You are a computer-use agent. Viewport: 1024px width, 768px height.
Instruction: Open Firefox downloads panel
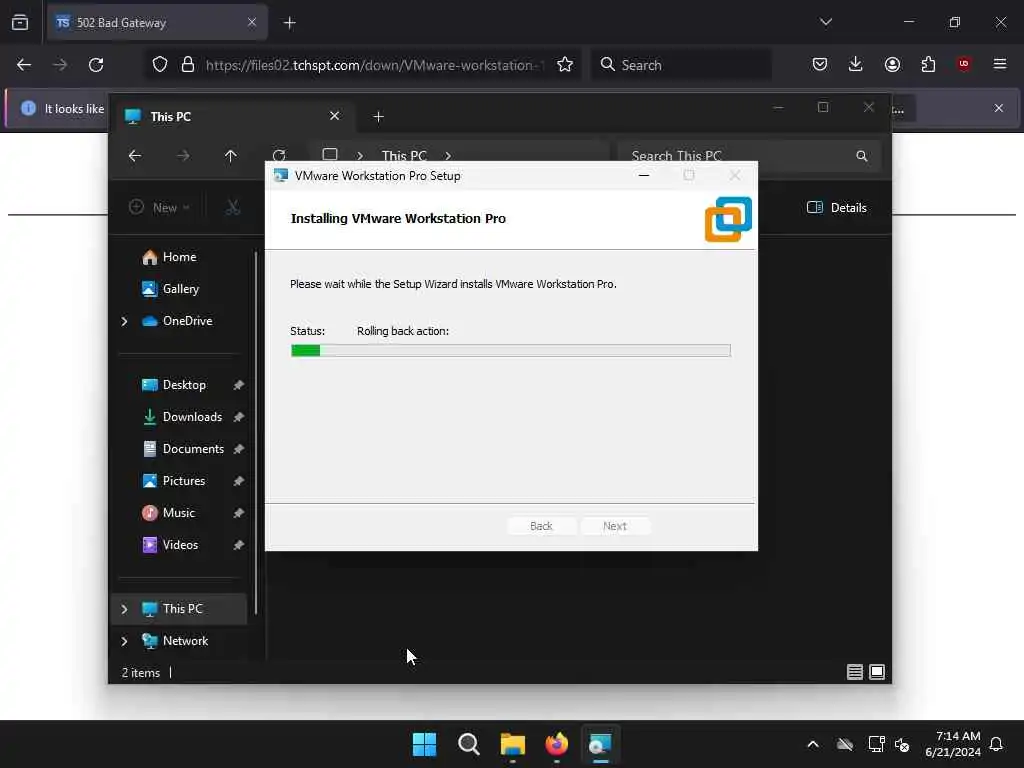[x=856, y=64]
